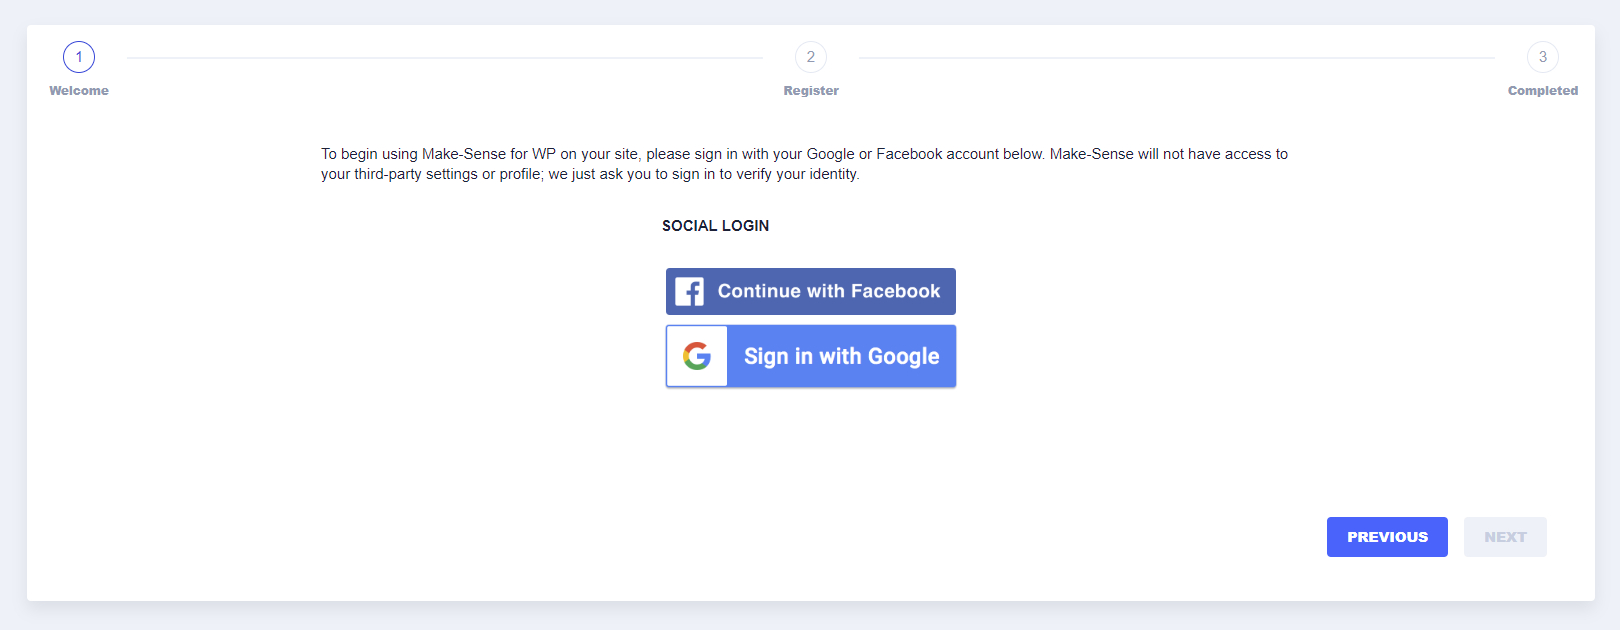
Task: Click the Google G logo icon
Action: [x=697, y=356]
